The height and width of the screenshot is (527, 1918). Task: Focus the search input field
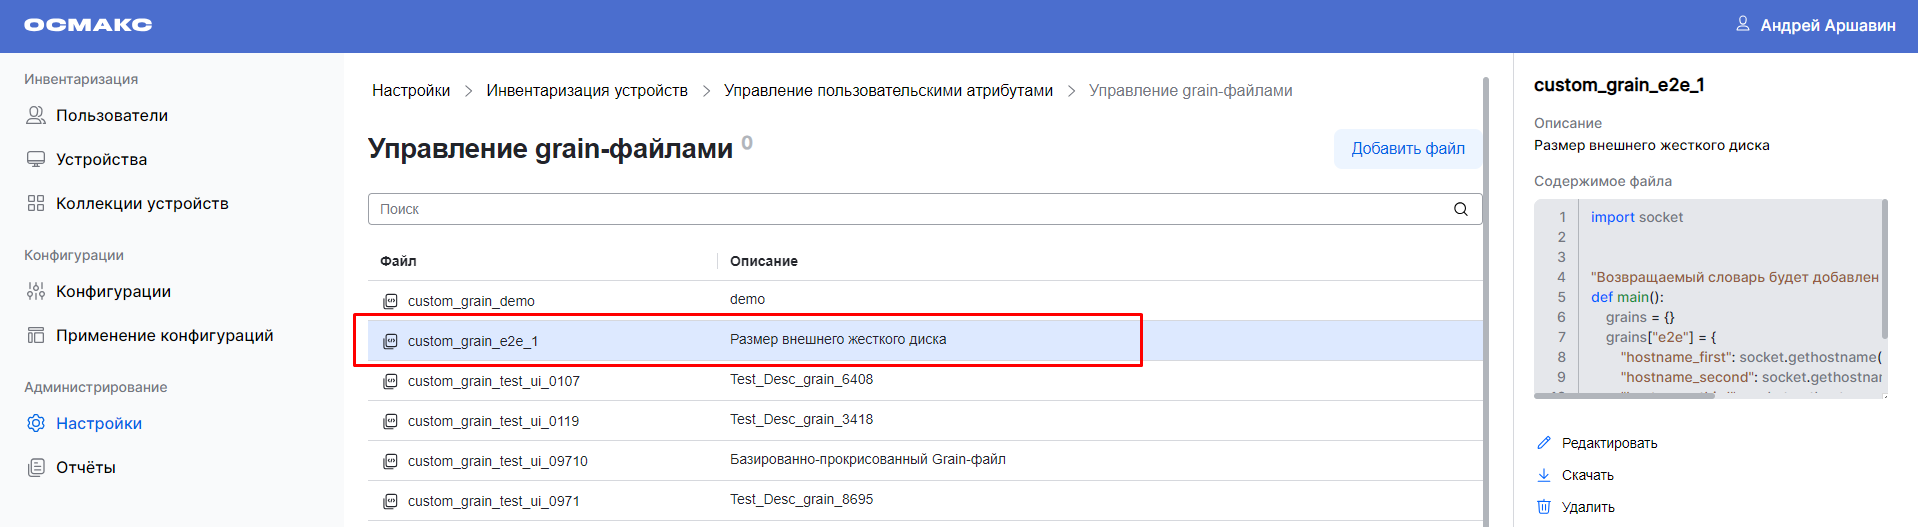(910, 209)
